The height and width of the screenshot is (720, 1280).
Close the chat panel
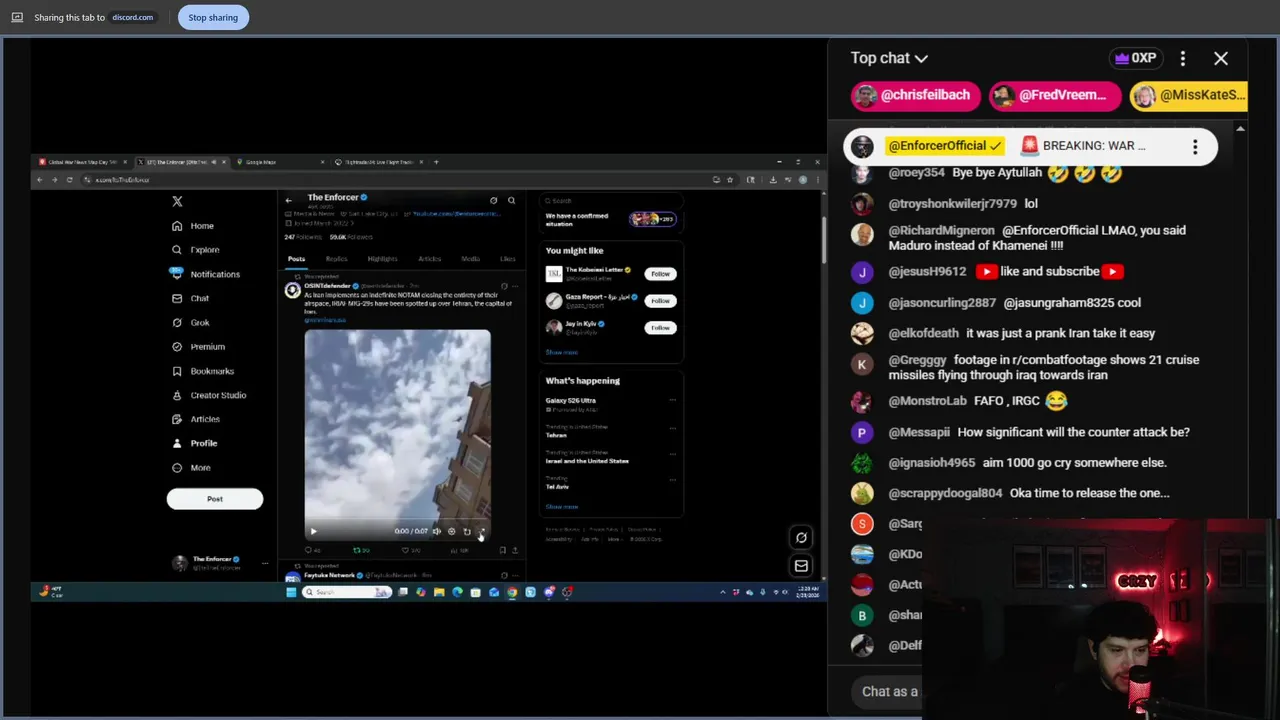pyautogui.click(x=1221, y=59)
